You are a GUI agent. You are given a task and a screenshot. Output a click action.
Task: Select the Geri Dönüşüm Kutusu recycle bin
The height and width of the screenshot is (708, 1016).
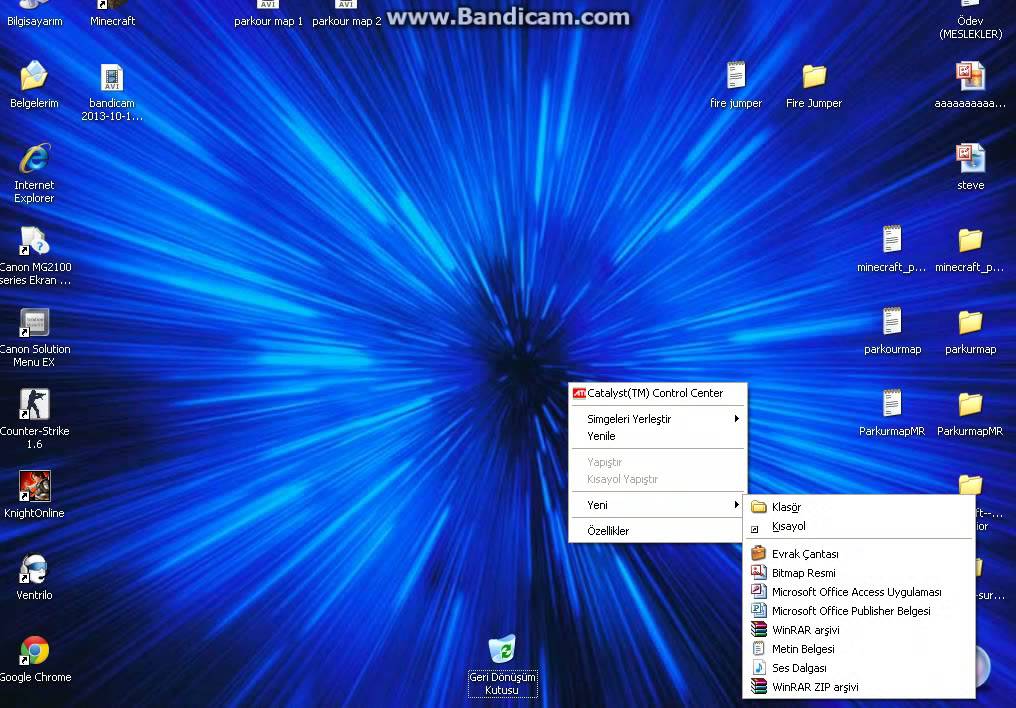click(502, 649)
